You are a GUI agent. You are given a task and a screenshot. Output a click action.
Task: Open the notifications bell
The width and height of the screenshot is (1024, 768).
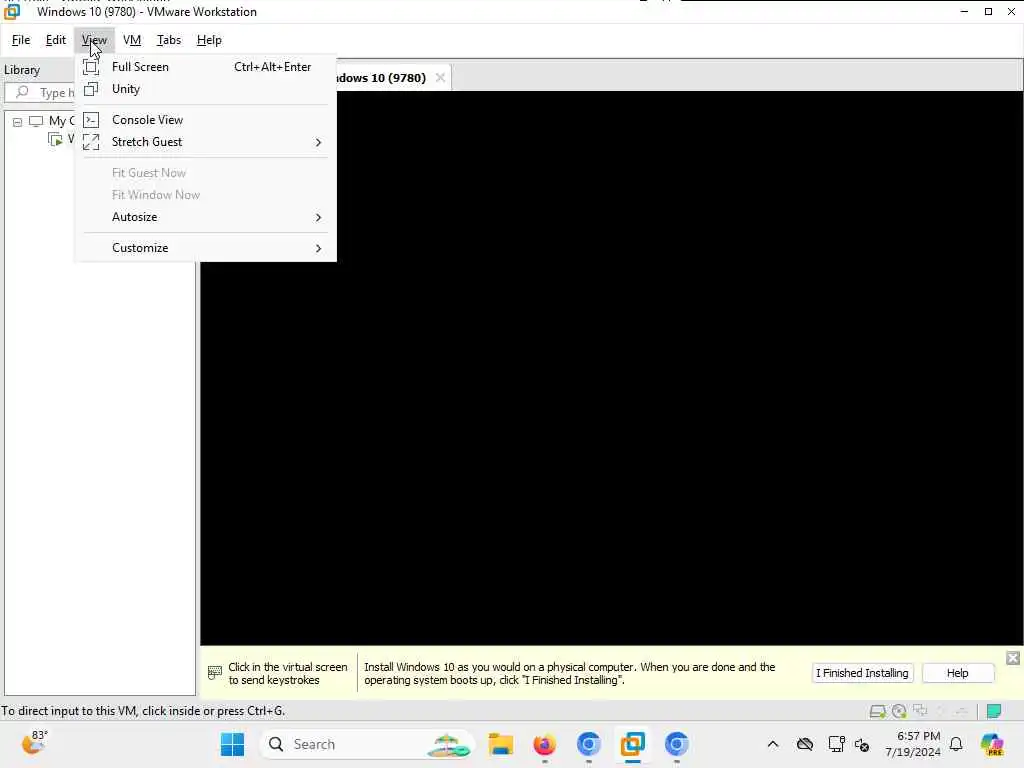point(956,744)
